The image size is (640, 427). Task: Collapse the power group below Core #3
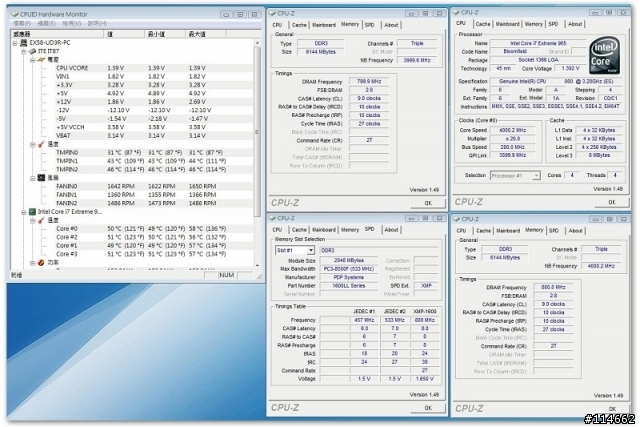click(32, 262)
